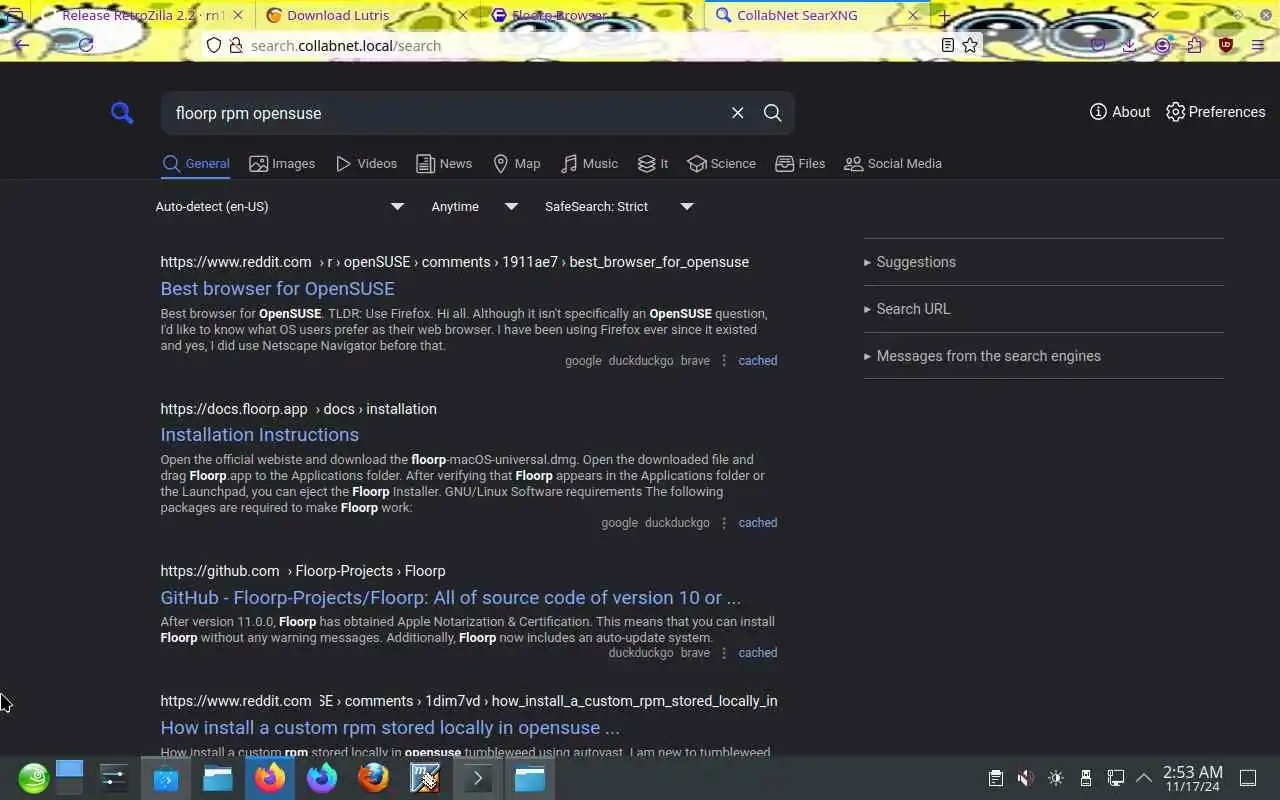Select the General category tab
This screenshot has height=800, width=1280.
point(196,164)
